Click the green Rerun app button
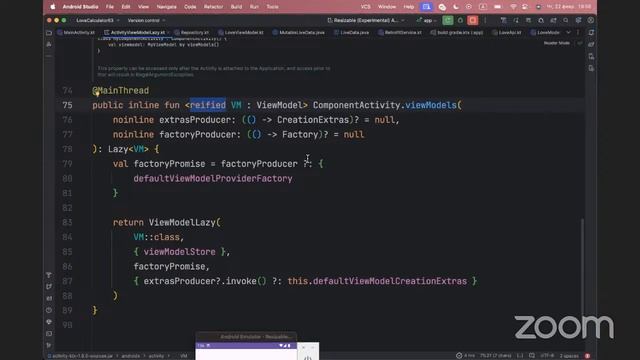The height and width of the screenshot is (360, 640). click(x=448, y=20)
